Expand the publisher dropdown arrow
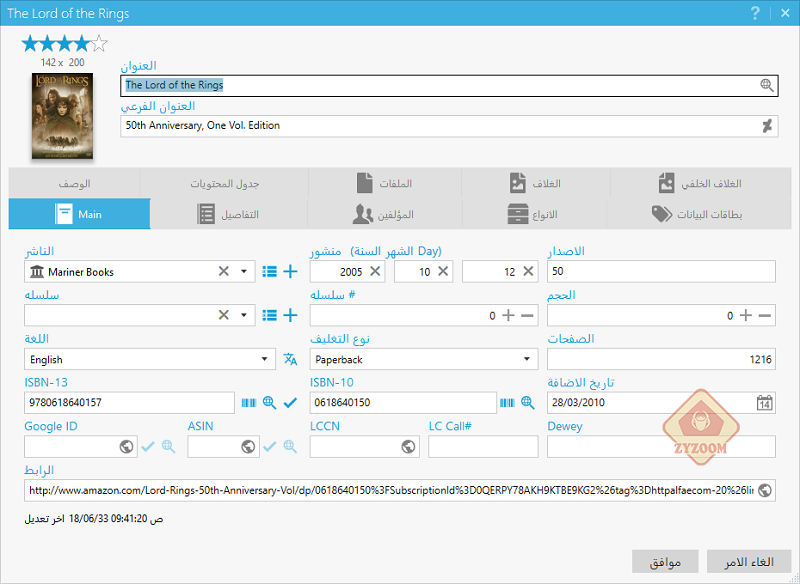Image resolution: width=800 pixels, height=584 pixels. [244, 271]
